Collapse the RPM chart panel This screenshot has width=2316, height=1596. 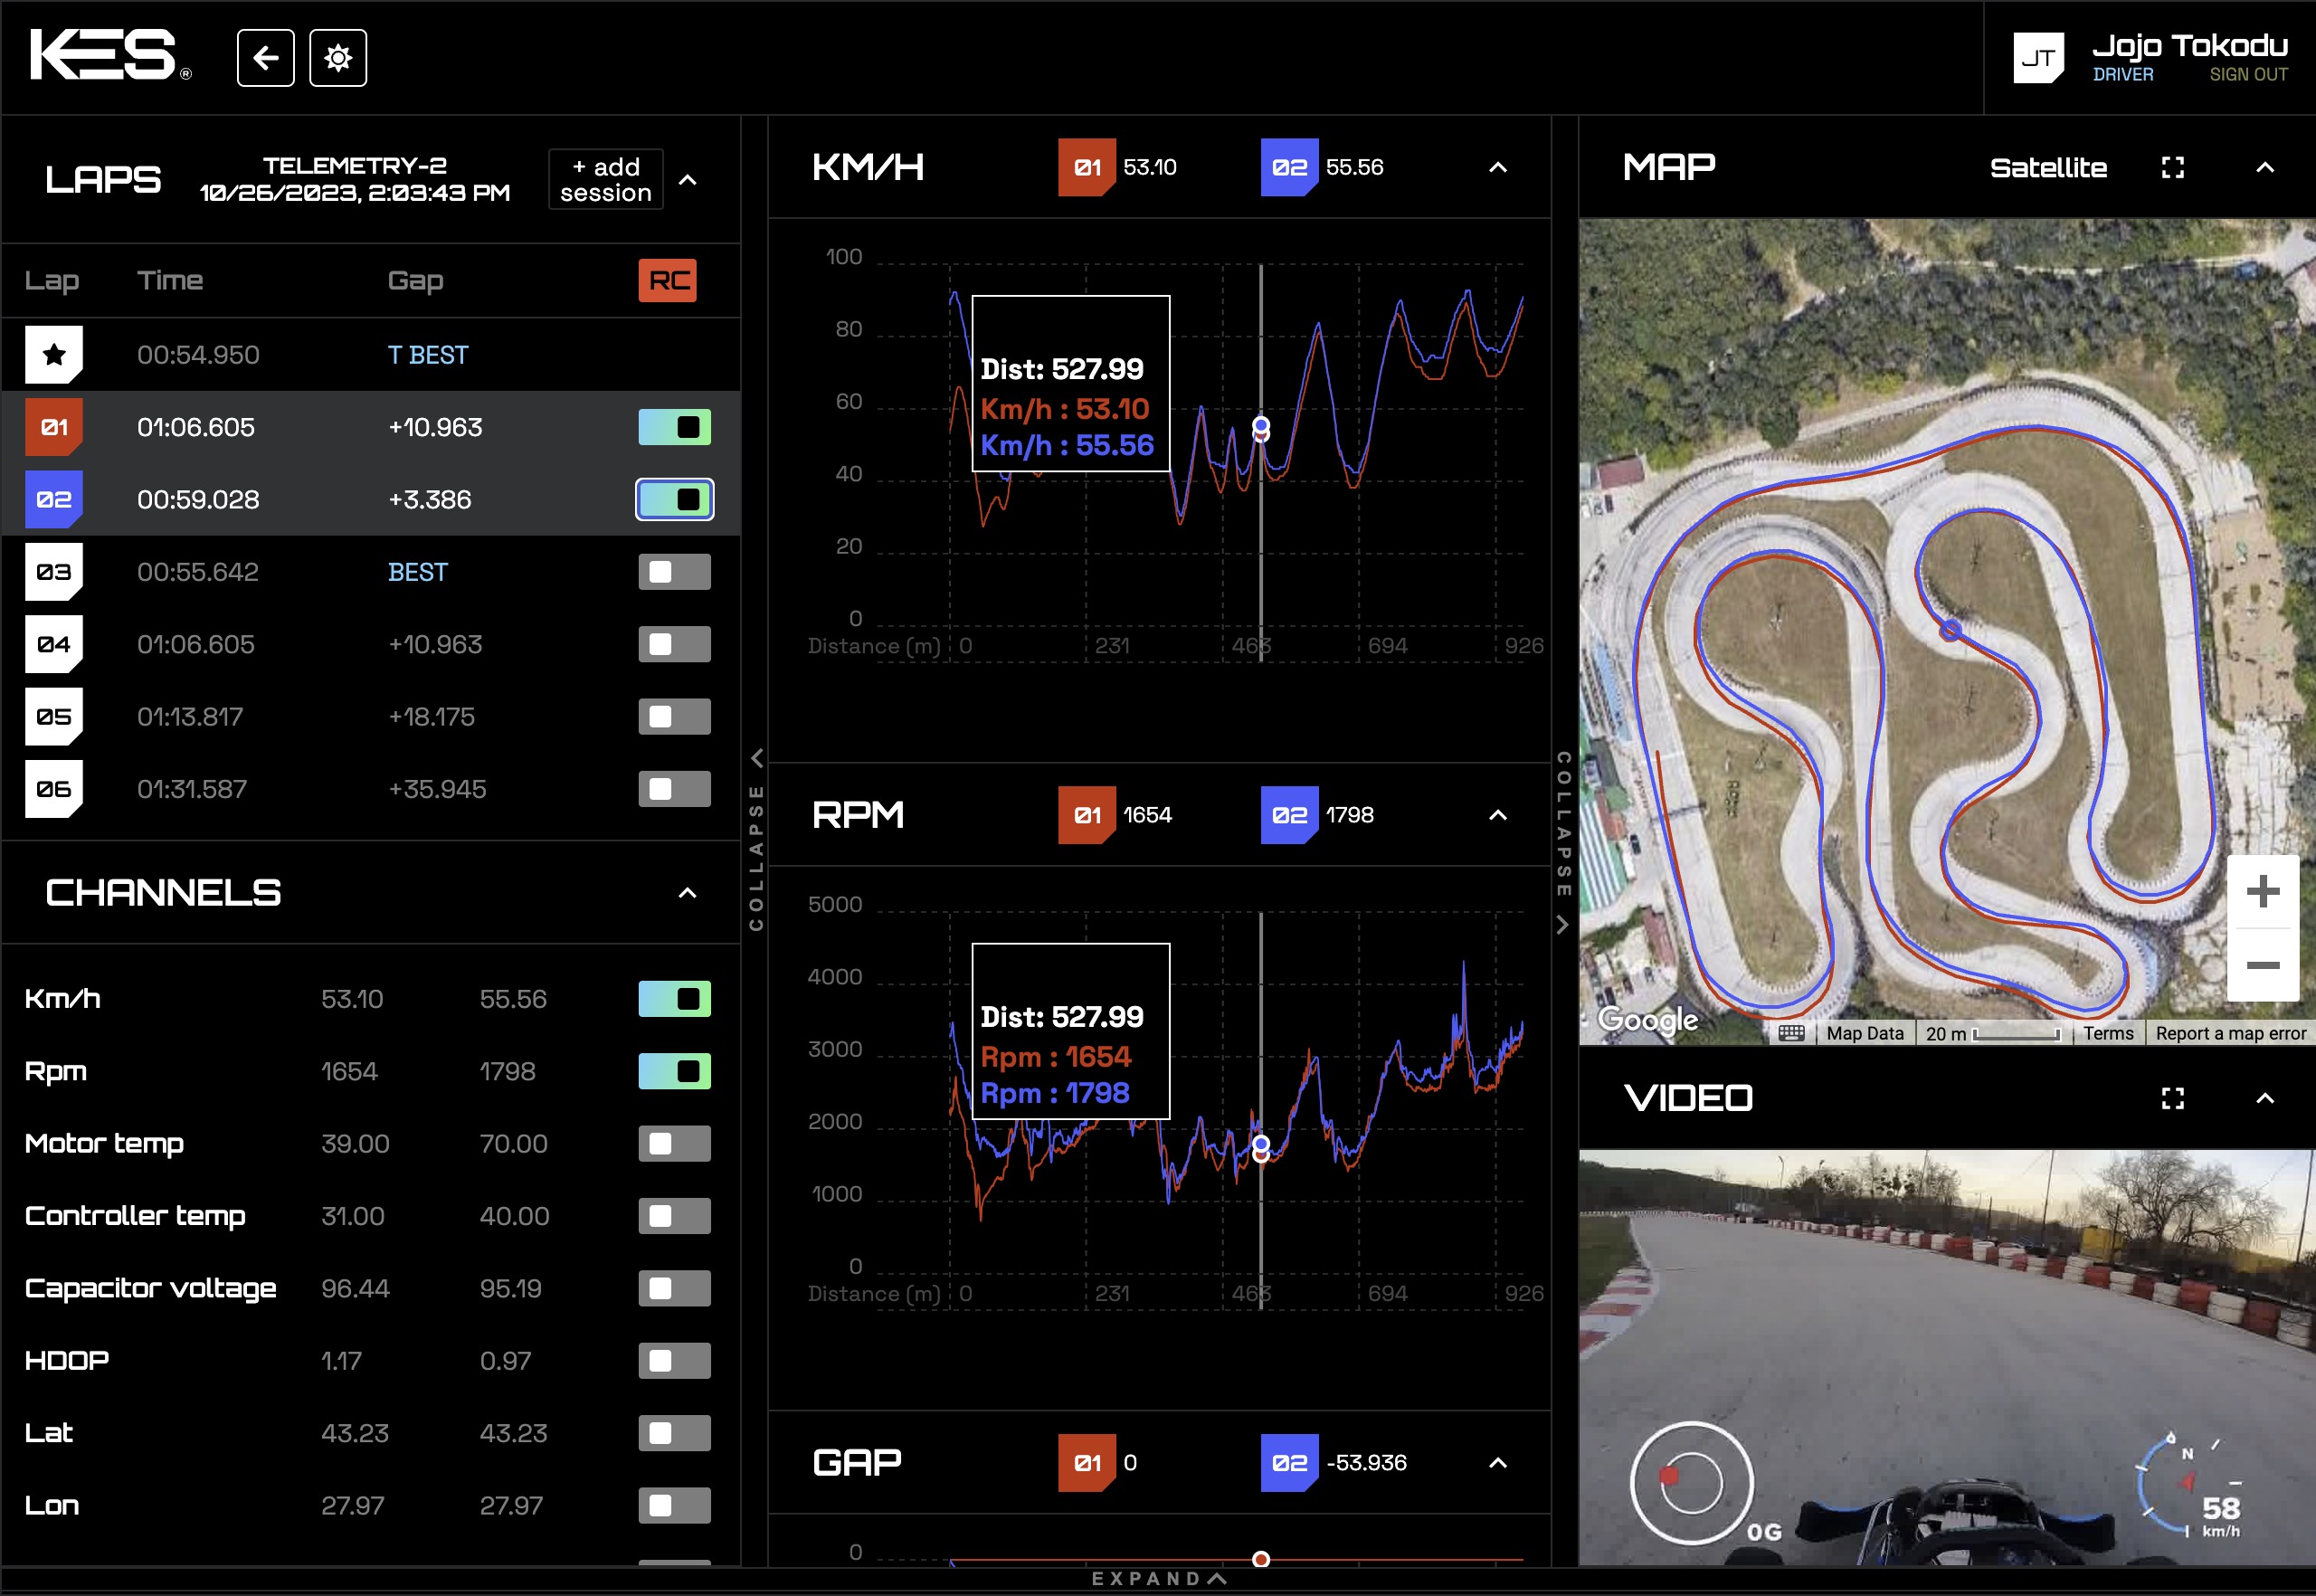coord(1493,813)
